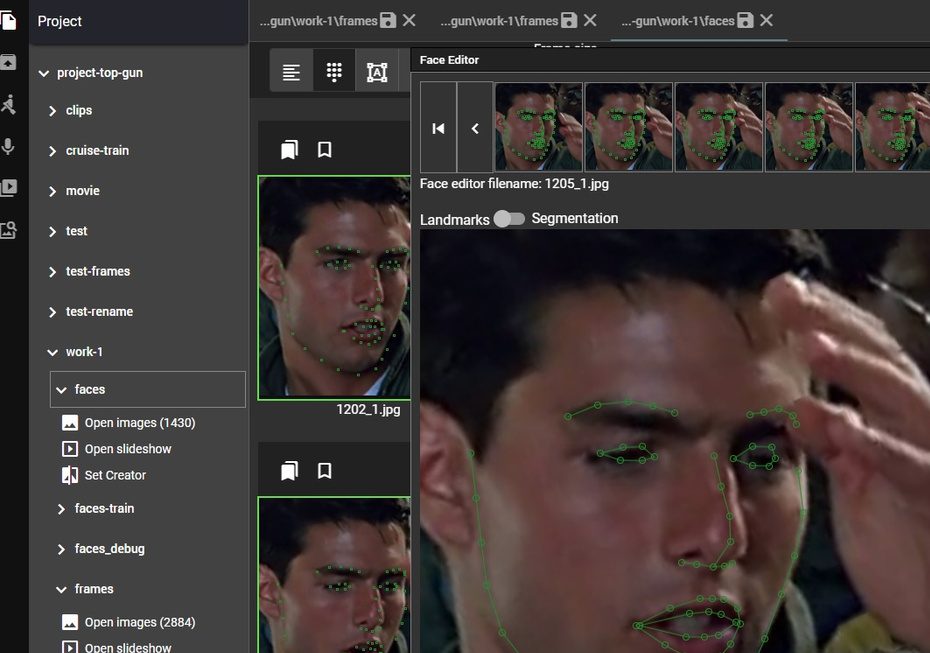
Task: Click single bookmark icon above second face thumbnail
Action: click(x=324, y=470)
